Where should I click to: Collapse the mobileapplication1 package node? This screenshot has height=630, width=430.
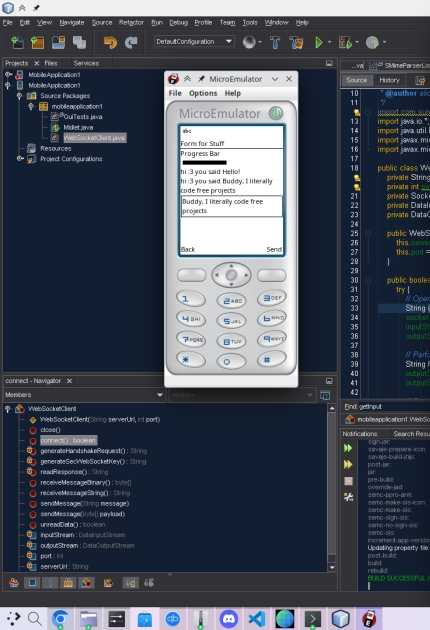coord(31,106)
